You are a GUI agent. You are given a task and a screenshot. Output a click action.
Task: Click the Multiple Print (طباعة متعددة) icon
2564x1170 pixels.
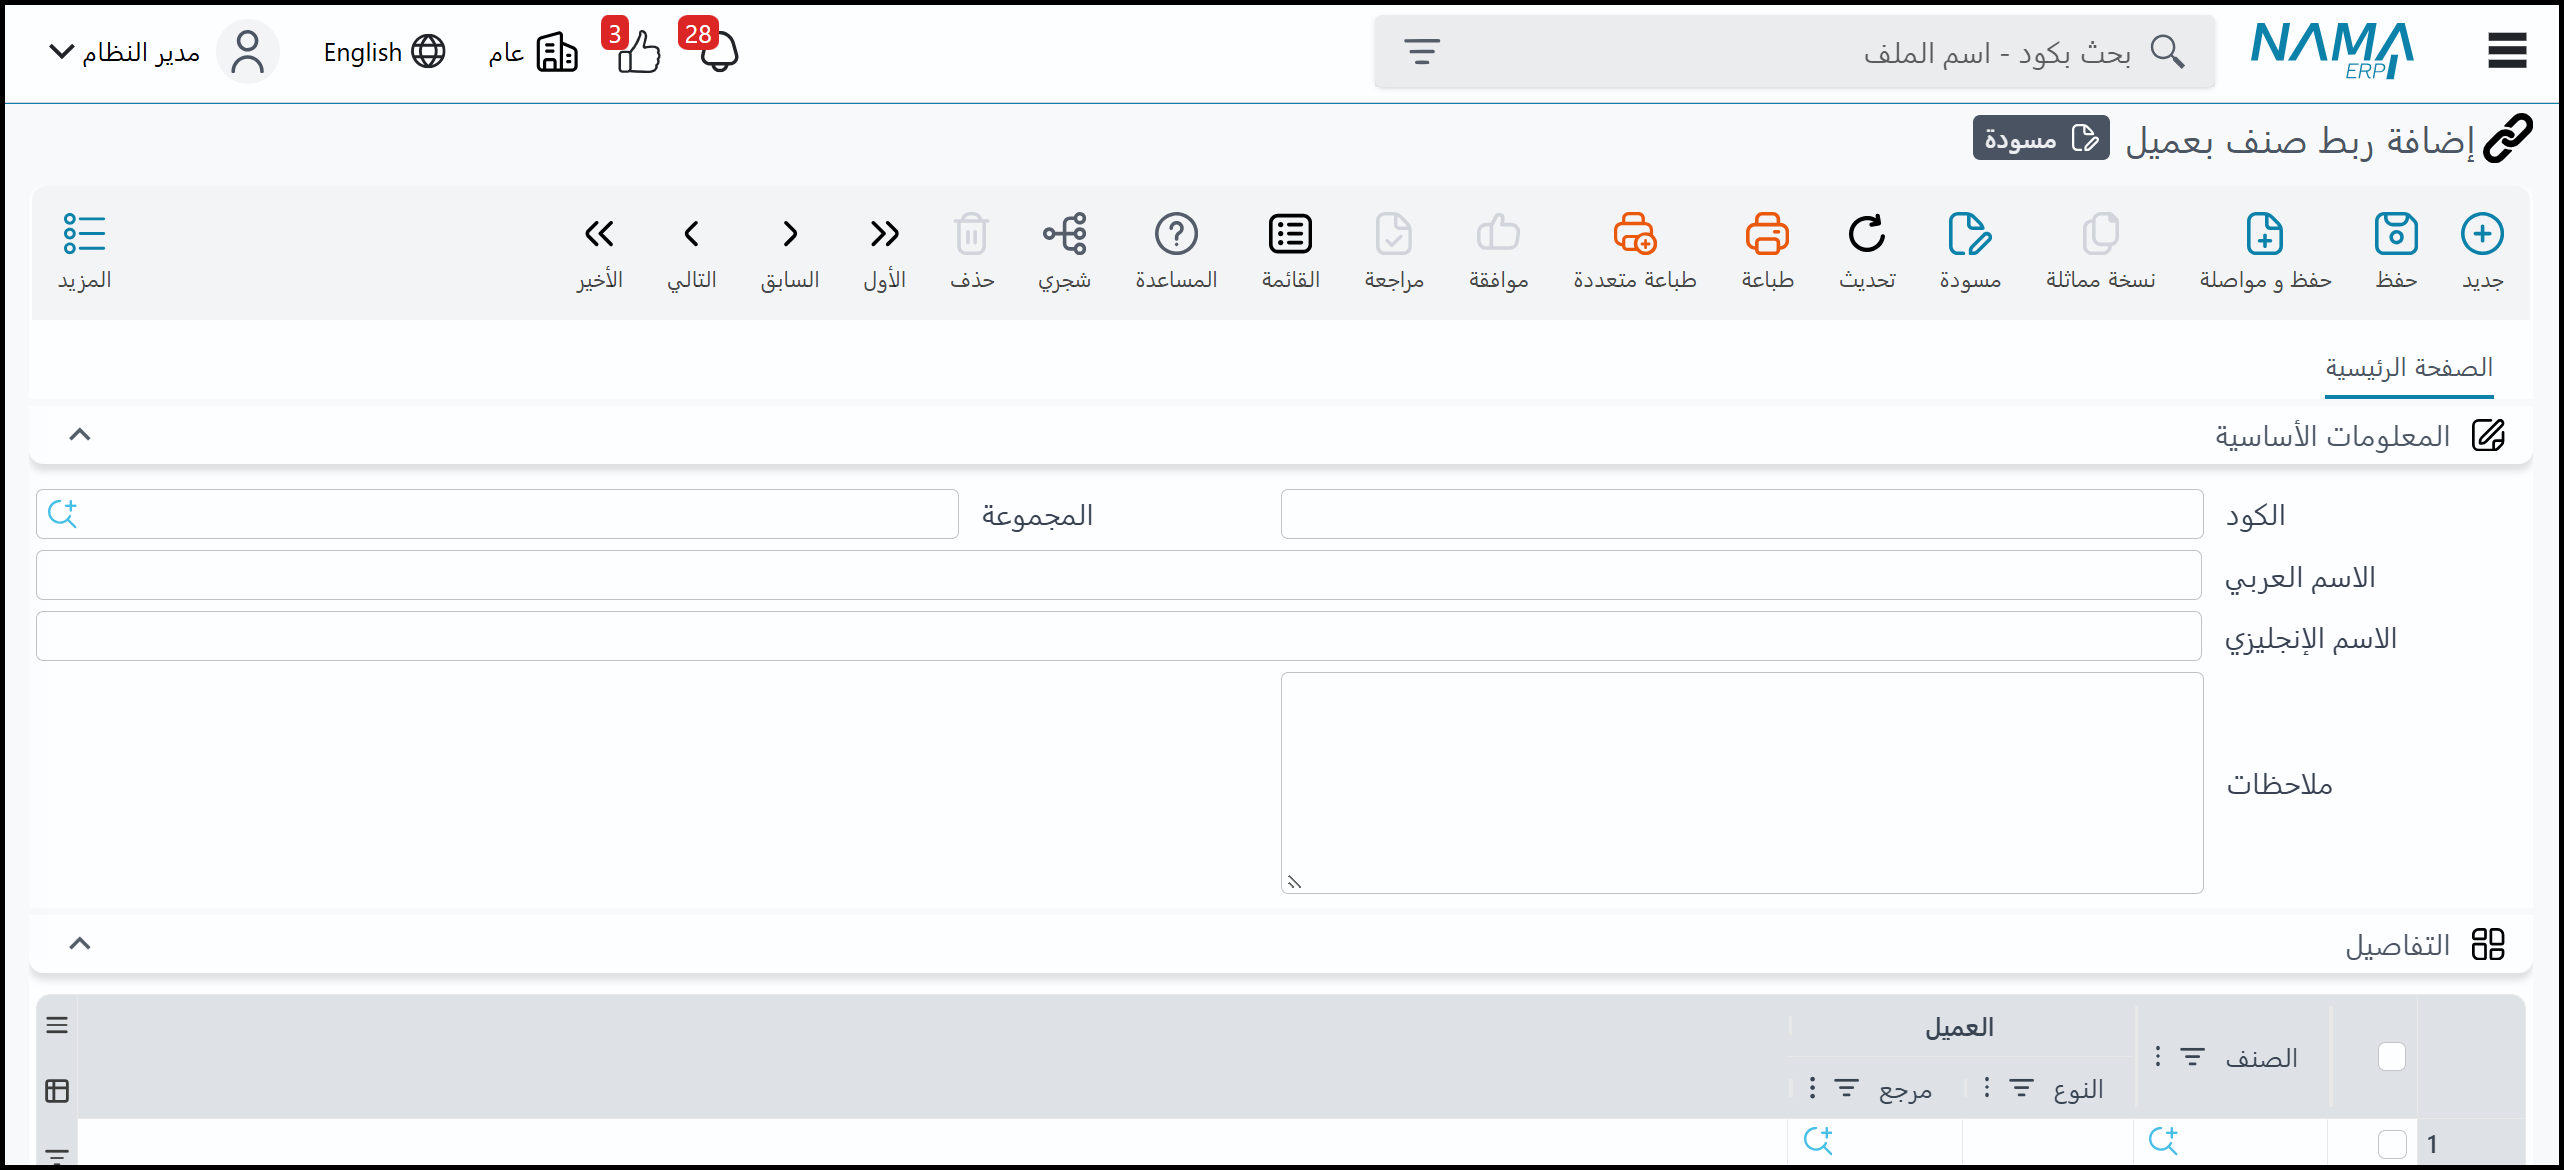pos(1634,235)
